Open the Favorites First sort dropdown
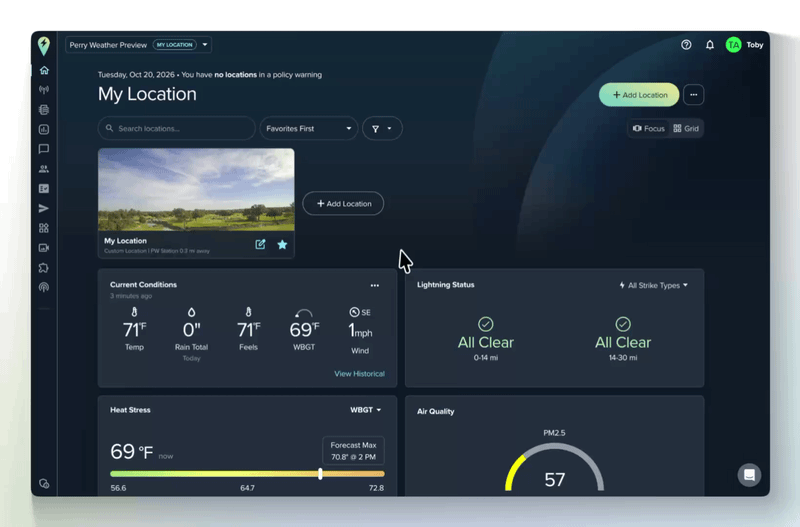Viewport: 800px width, 527px height. coord(309,129)
